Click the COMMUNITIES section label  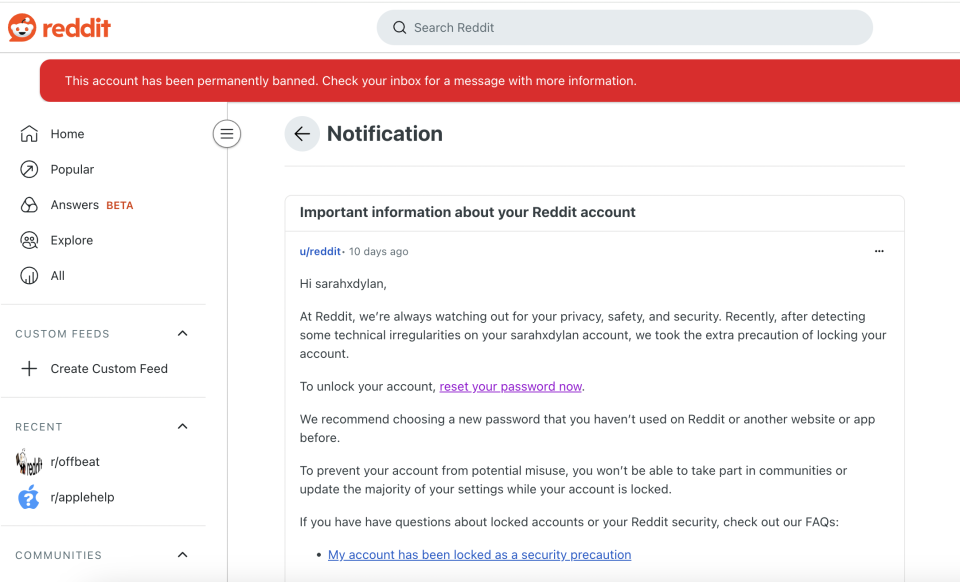point(58,556)
